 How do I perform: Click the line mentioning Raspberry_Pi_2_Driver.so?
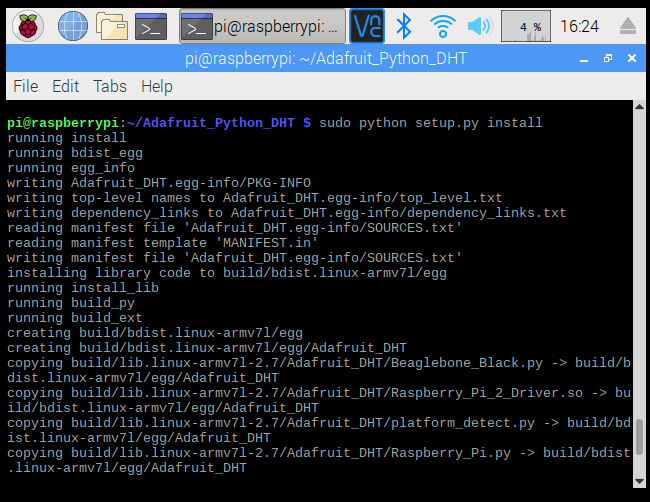pyautogui.click(x=319, y=400)
